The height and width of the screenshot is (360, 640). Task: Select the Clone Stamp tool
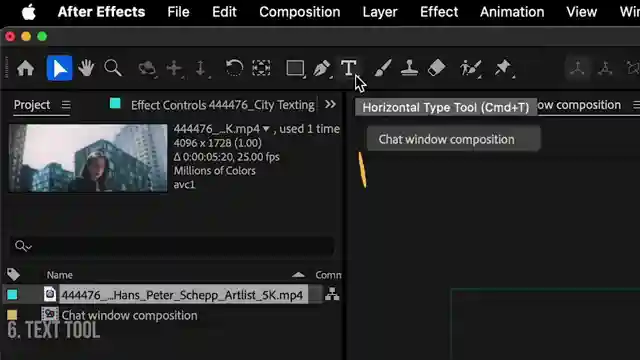coord(409,68)
